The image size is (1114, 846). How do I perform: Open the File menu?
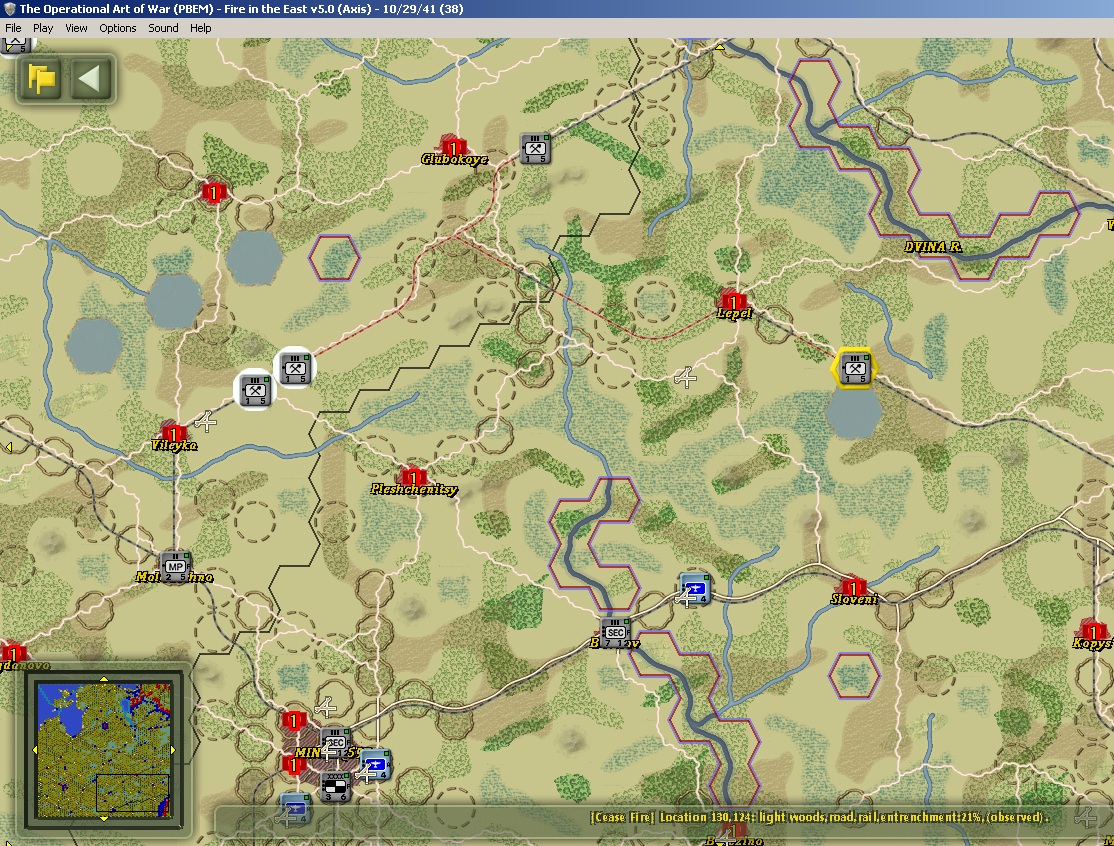(x=13, y=28)
